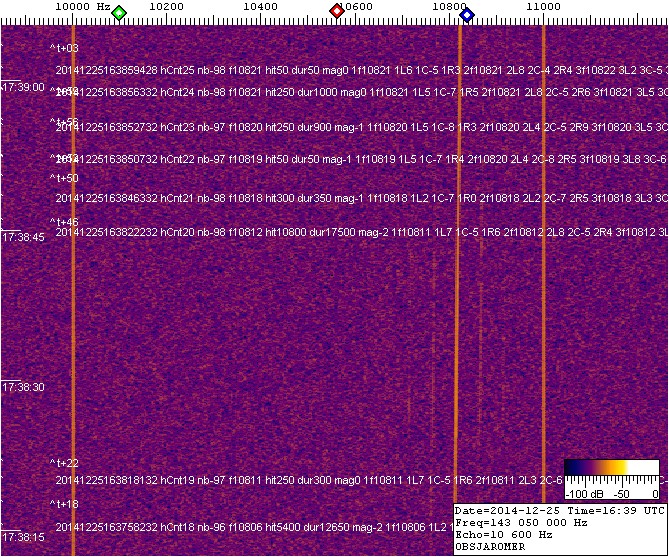669x557 pixels.
Task: Click the blue diamond frequency marker
Action: [466, 13]
